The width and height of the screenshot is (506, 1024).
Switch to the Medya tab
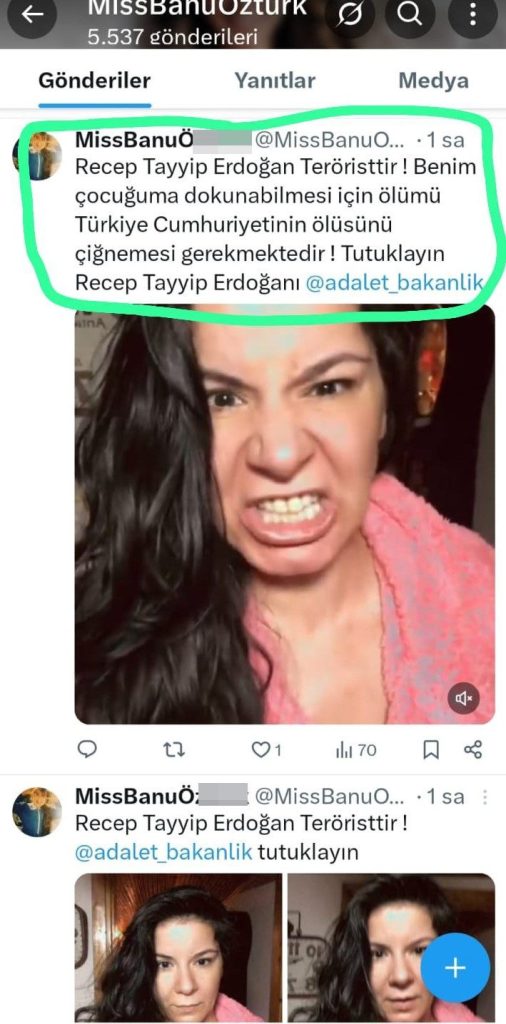coord(434,80)
